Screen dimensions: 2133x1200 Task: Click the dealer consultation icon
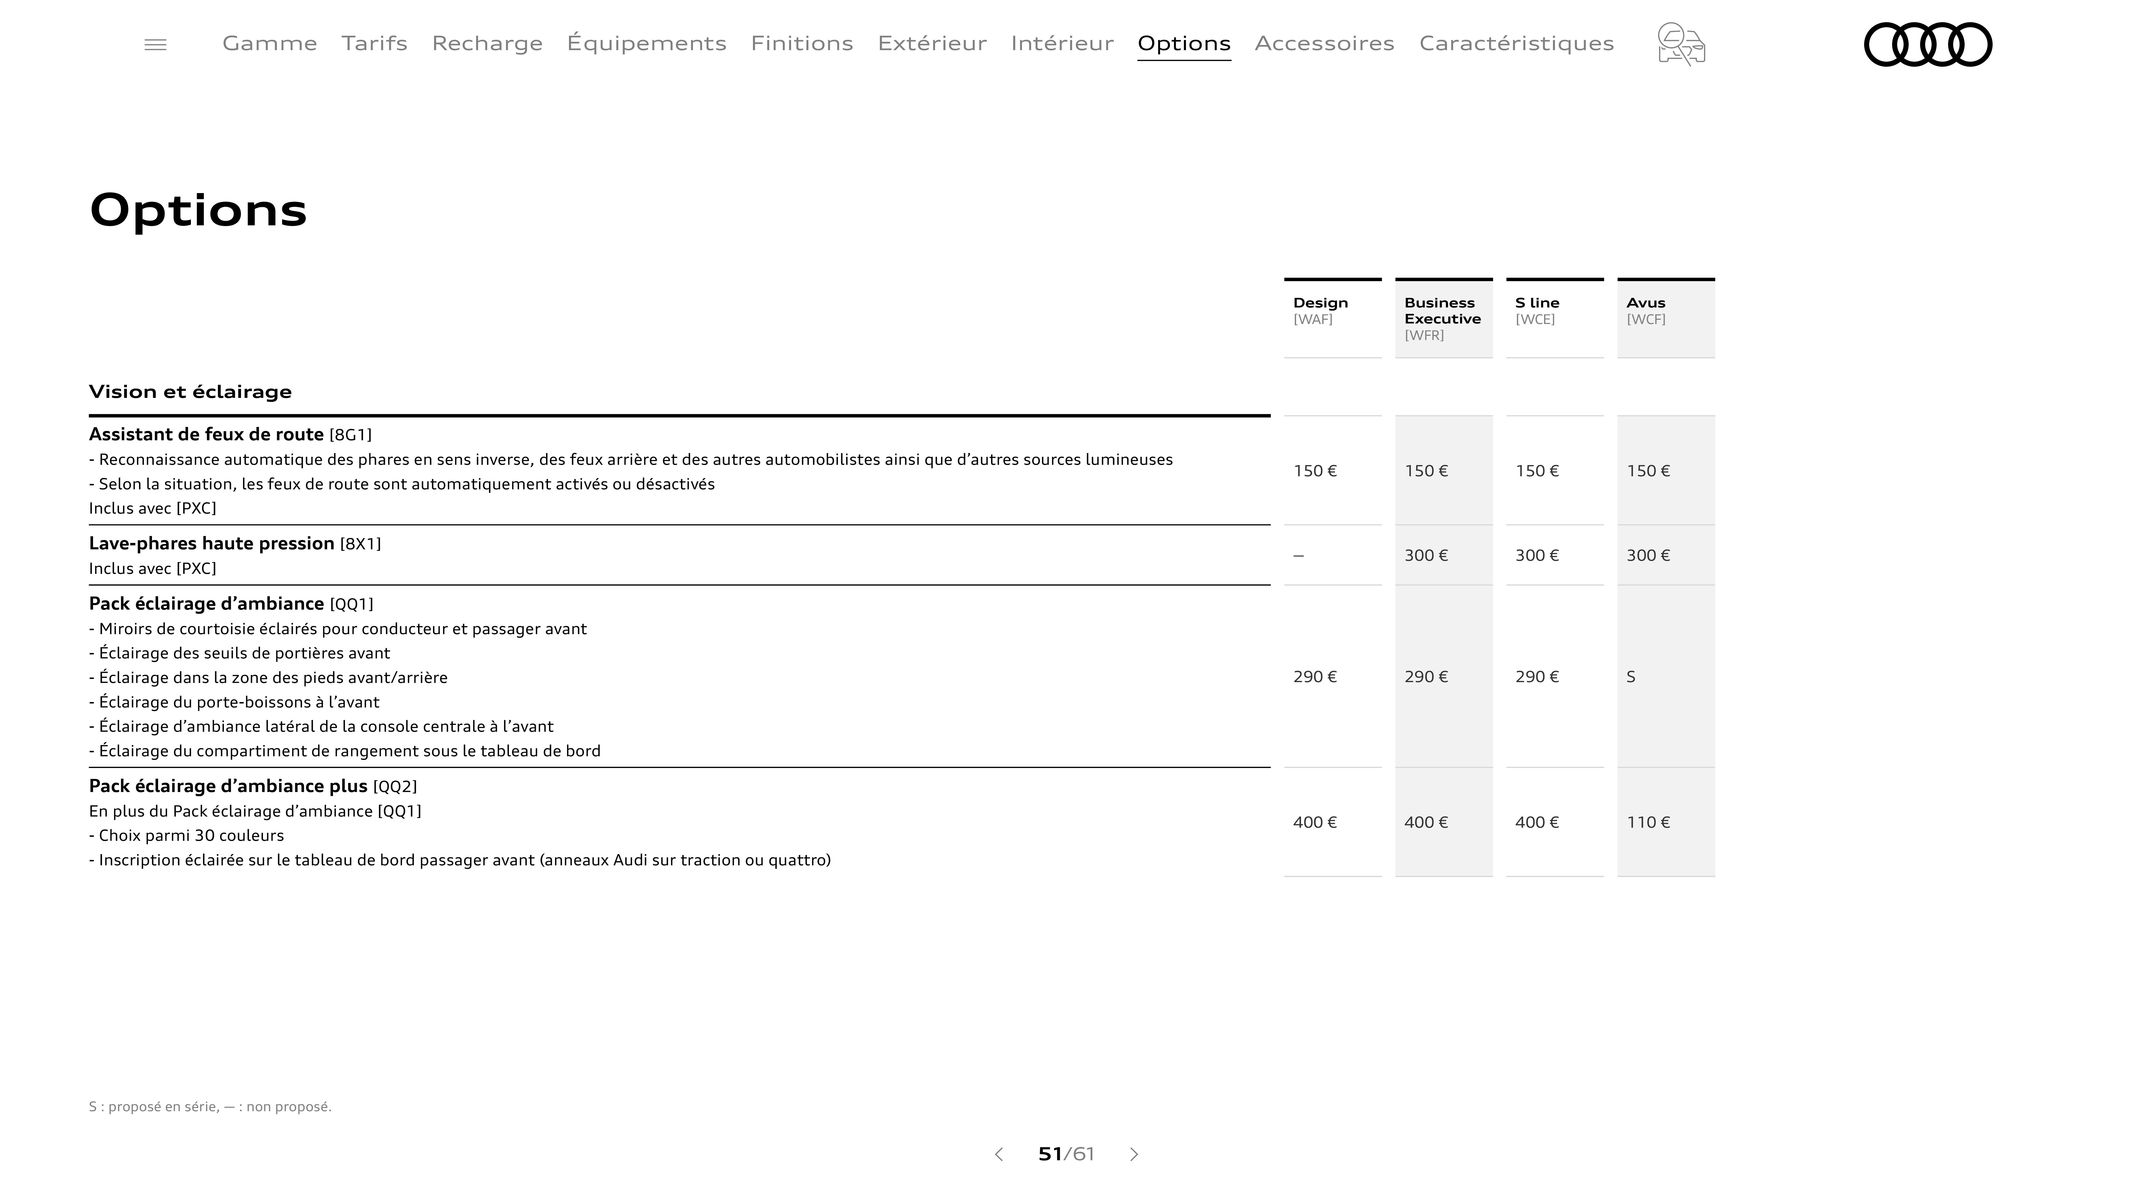click(x=1681, y=44)
